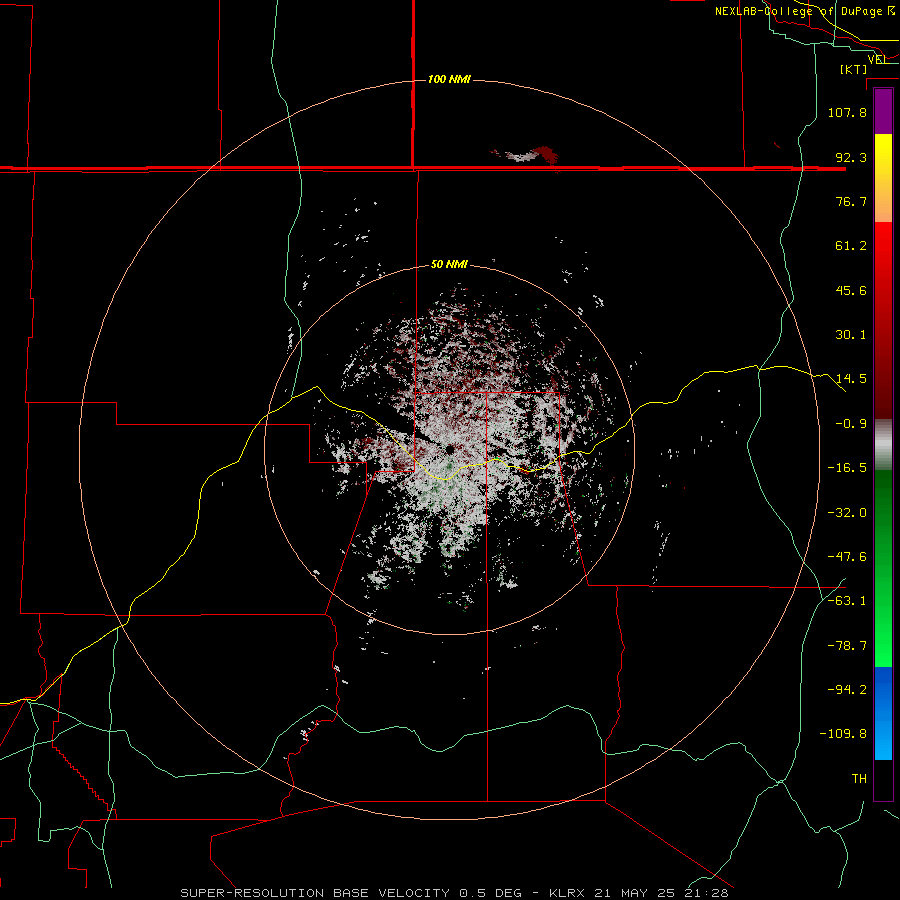The image size is (900, 900).
Task: Click the 50 NMI range ring label
Action: 449,265
